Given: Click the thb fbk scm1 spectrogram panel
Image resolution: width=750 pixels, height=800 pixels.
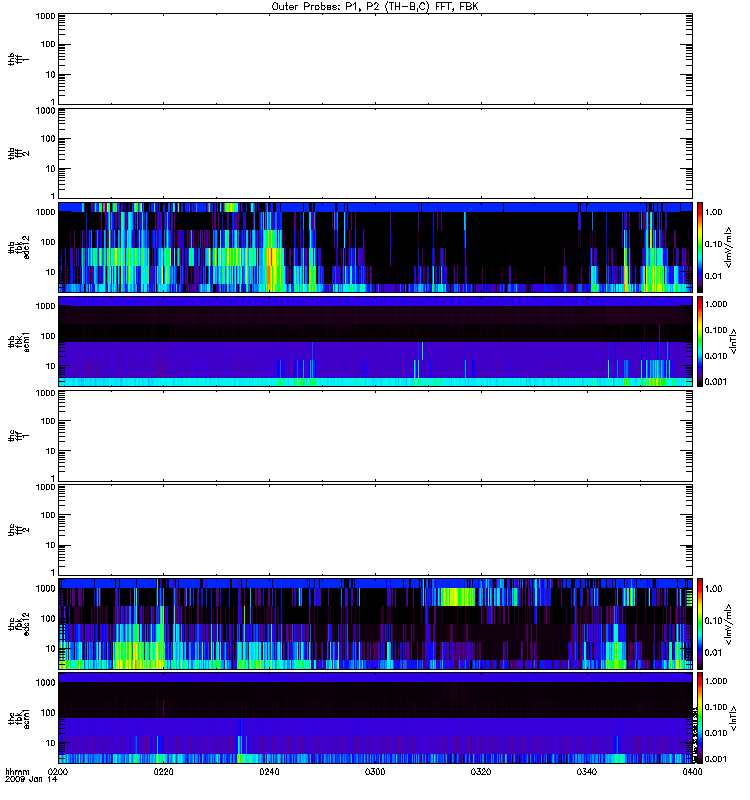Looking at the screenshot, I should coord(376,341).
